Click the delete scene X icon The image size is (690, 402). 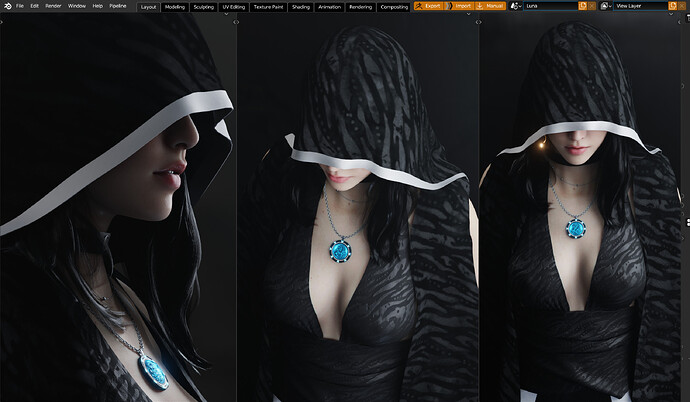tap(592, 6)
